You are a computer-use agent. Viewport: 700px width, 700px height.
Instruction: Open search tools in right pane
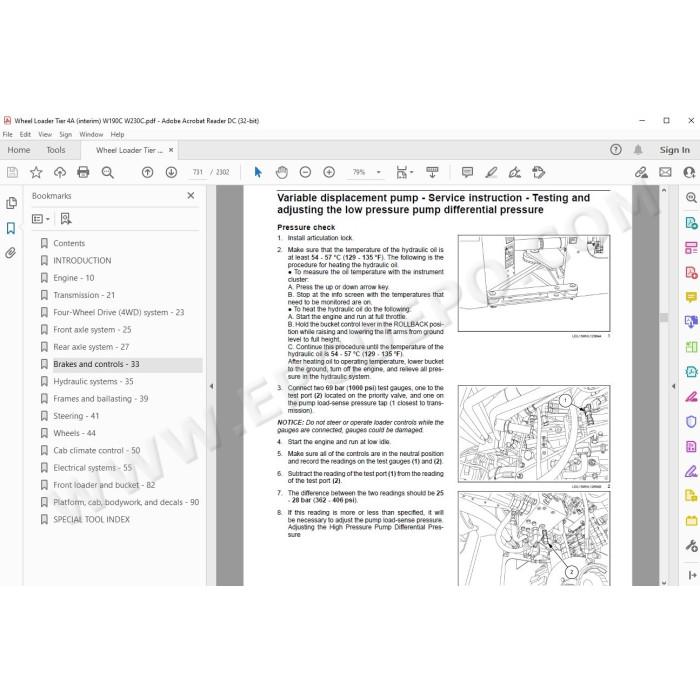[x=691, y=197]
